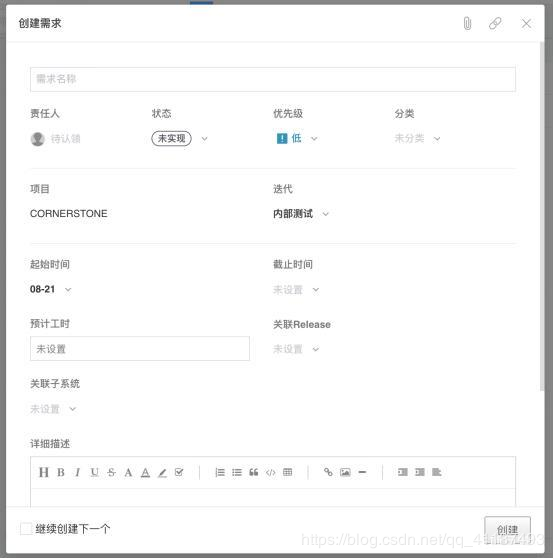Click 未设置 under 截止时间
554x558 pixels.
(x=288, y=290)
